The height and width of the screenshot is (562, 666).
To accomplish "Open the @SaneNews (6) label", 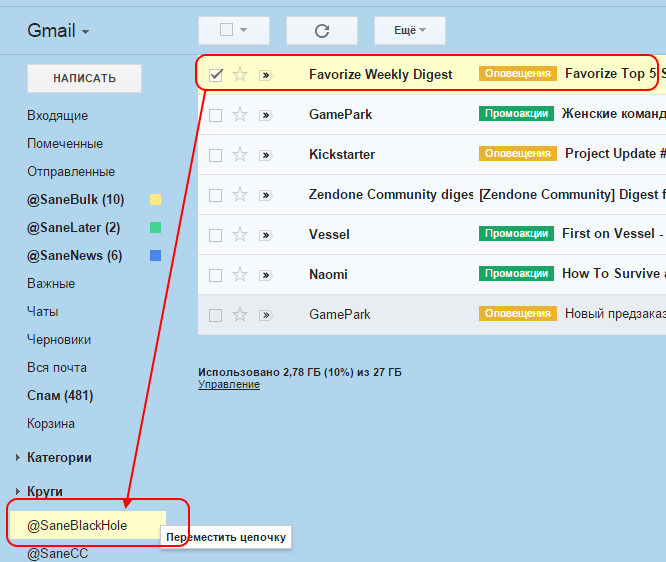I will pos(75,256).
